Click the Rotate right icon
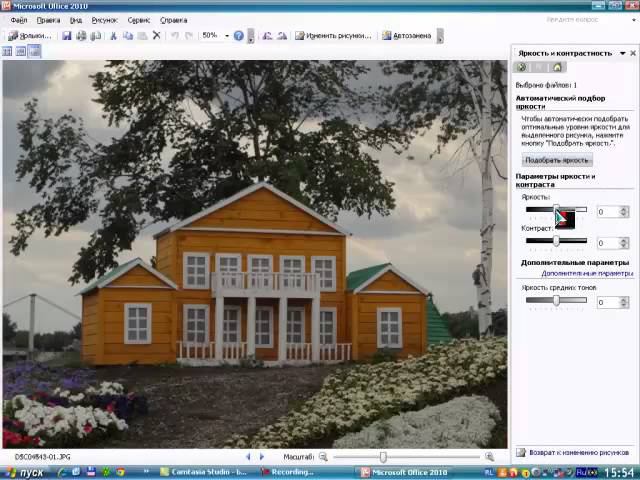 click(x=282, y=36)
